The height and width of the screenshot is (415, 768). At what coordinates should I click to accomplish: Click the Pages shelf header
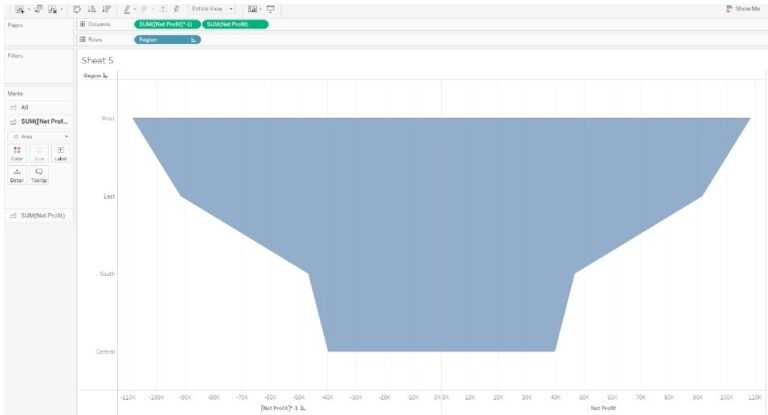[x=15, y=25]
